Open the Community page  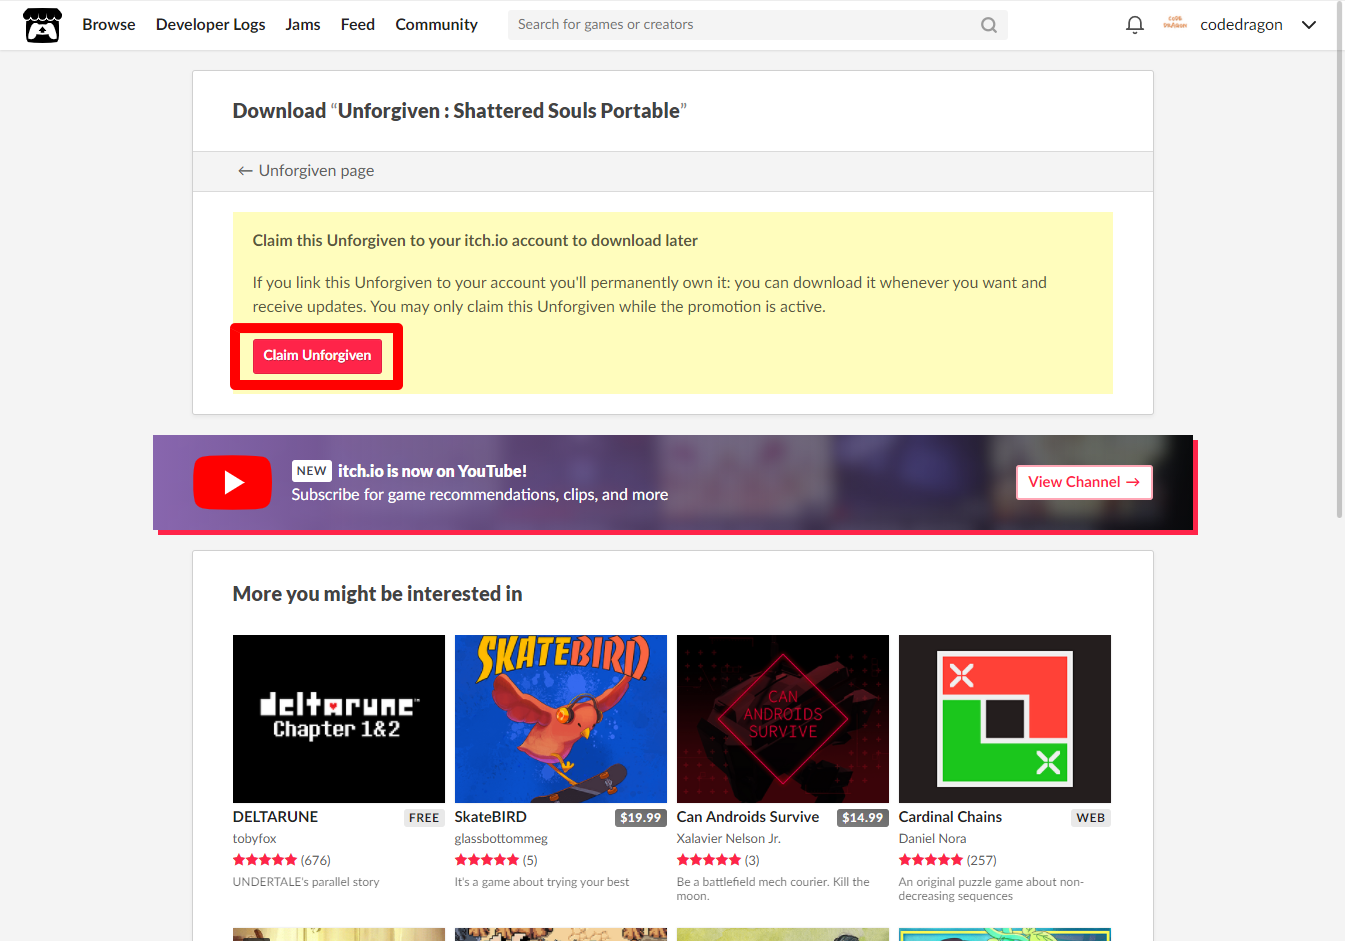coord(436,25)
